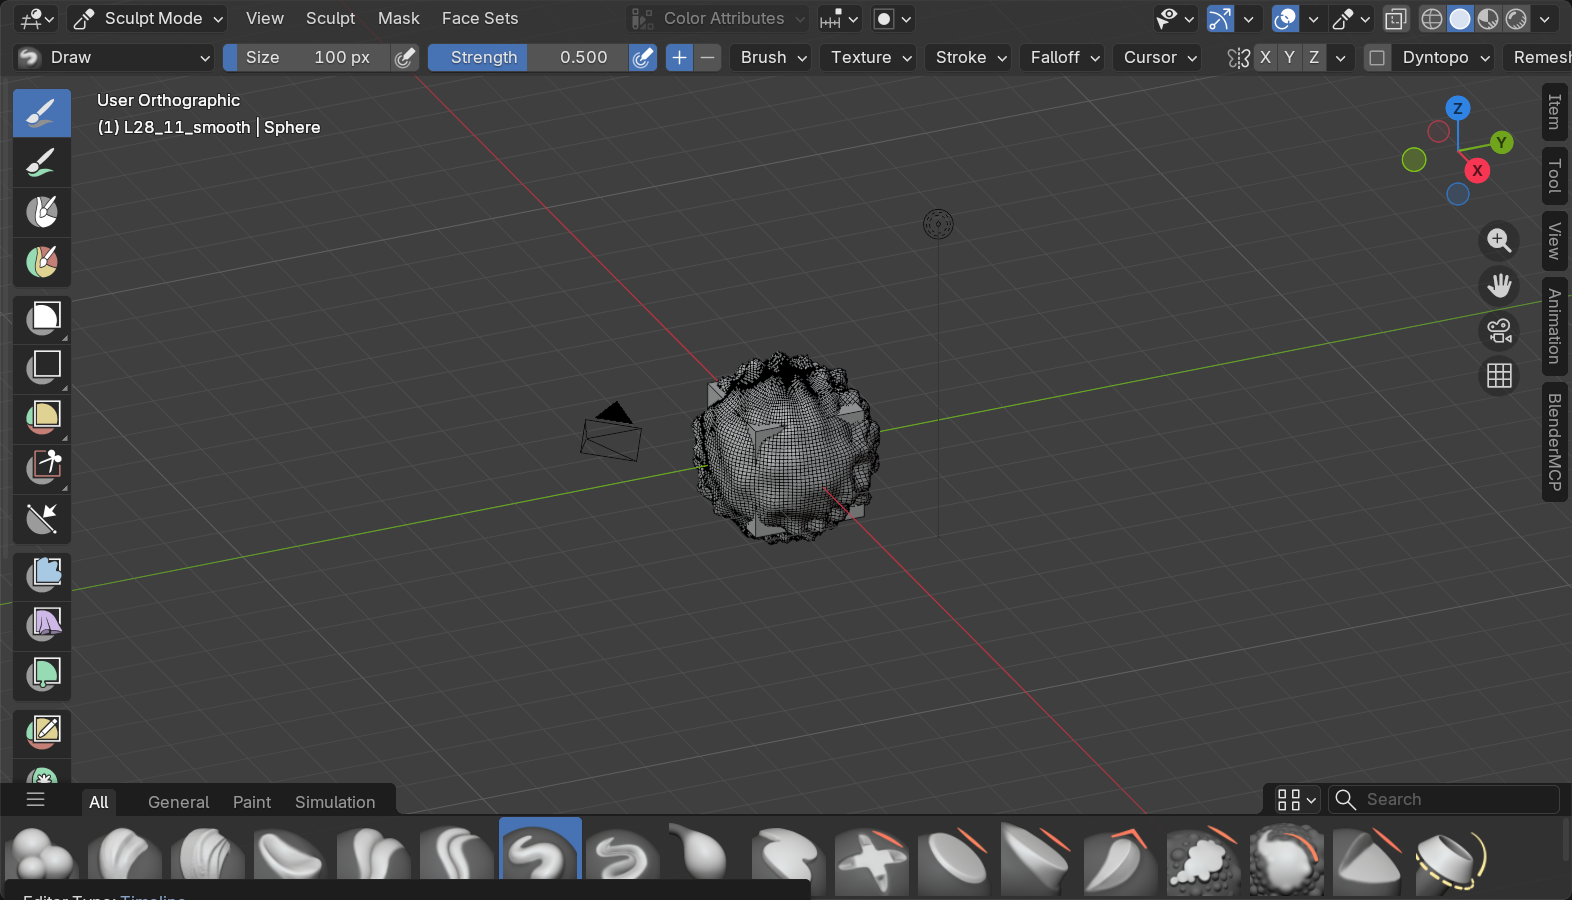Select the Edit Face Set tool
The height and width of the screenshot is (900, 1572).
[x=42, y=732]
